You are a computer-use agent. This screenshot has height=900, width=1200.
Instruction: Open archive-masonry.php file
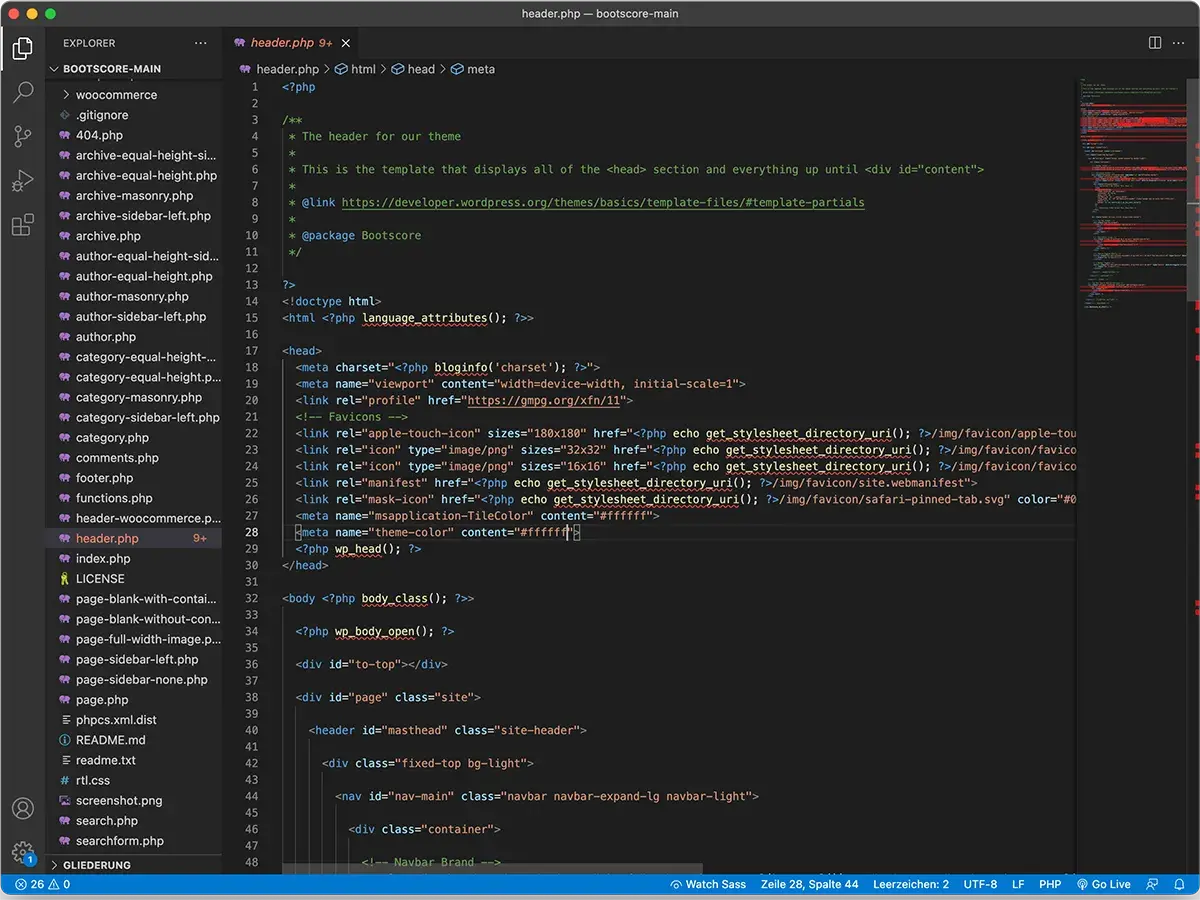(134, 196)
